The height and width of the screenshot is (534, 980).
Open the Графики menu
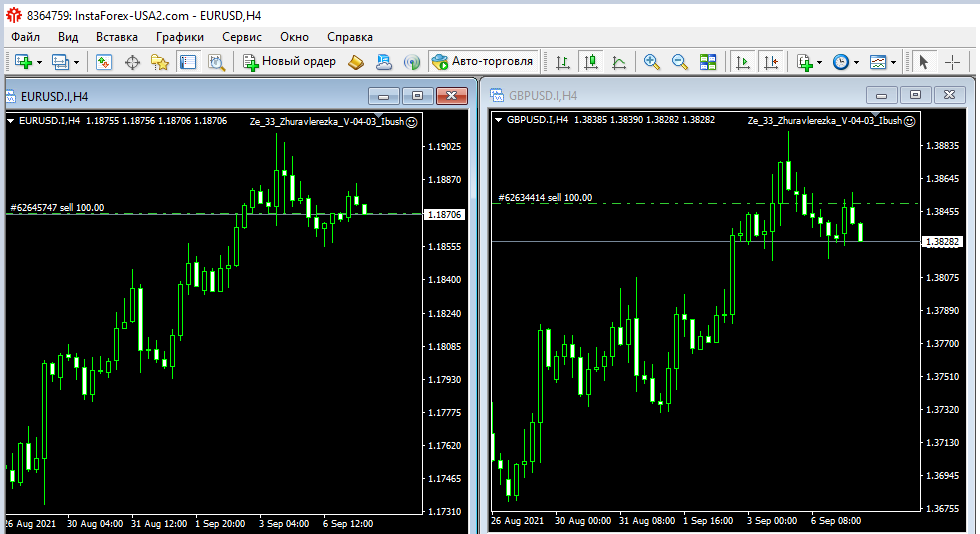pyautogui.click(x=180, y=37)
